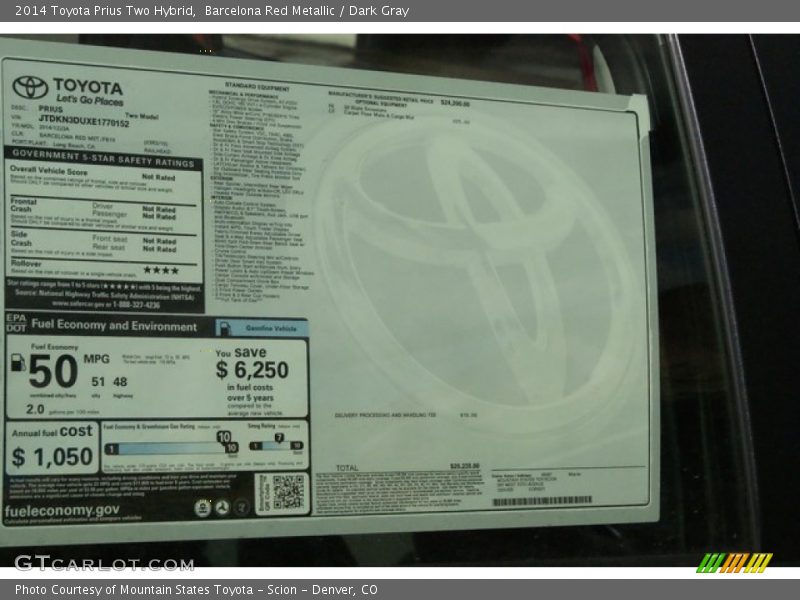Click "GOVERNMENT 5-STAR SAFETY RATINGS" header
This screenshot has width=800, height=600.
click(103, 159)
